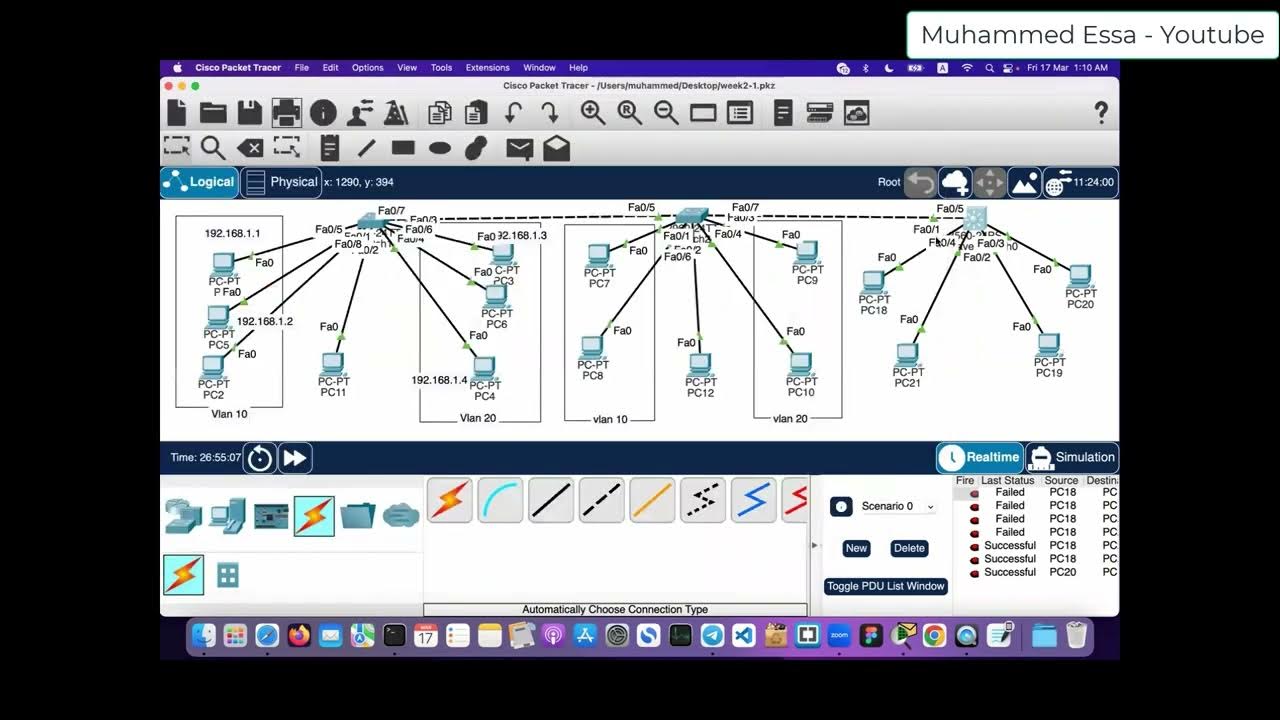
Task: Switch to the Logical workspace tab
Action: click(200, 182)
